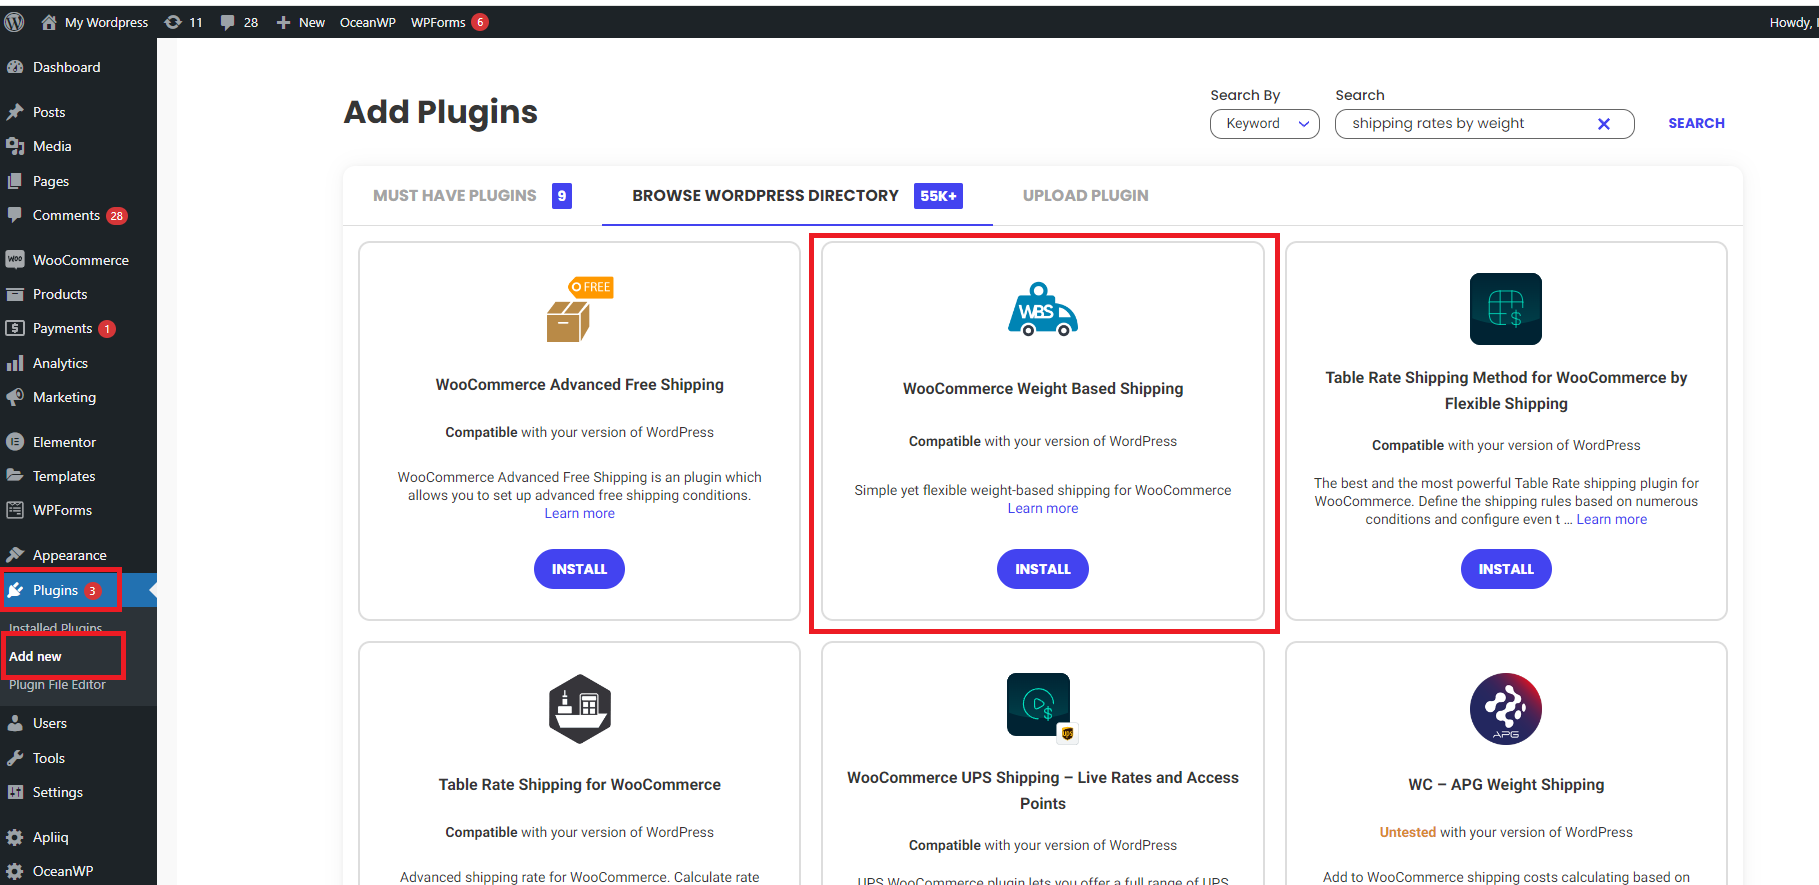The image size is (1819, 885).
Task: Learn more about Weight Based Shipping
Action: click(x=1043, y=508)
